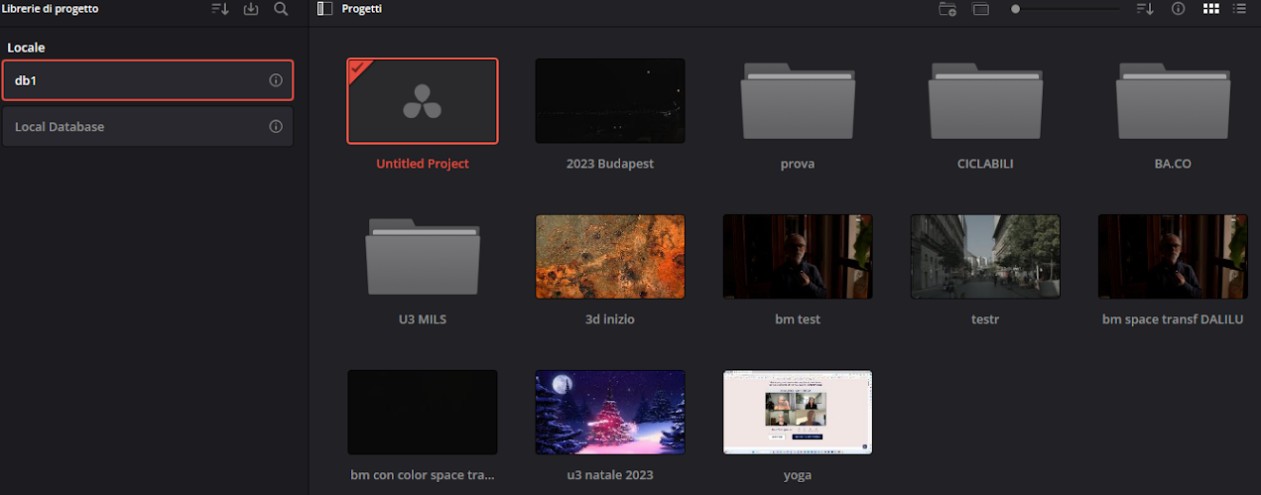Open the projects sort order menu

(1145, 9)
